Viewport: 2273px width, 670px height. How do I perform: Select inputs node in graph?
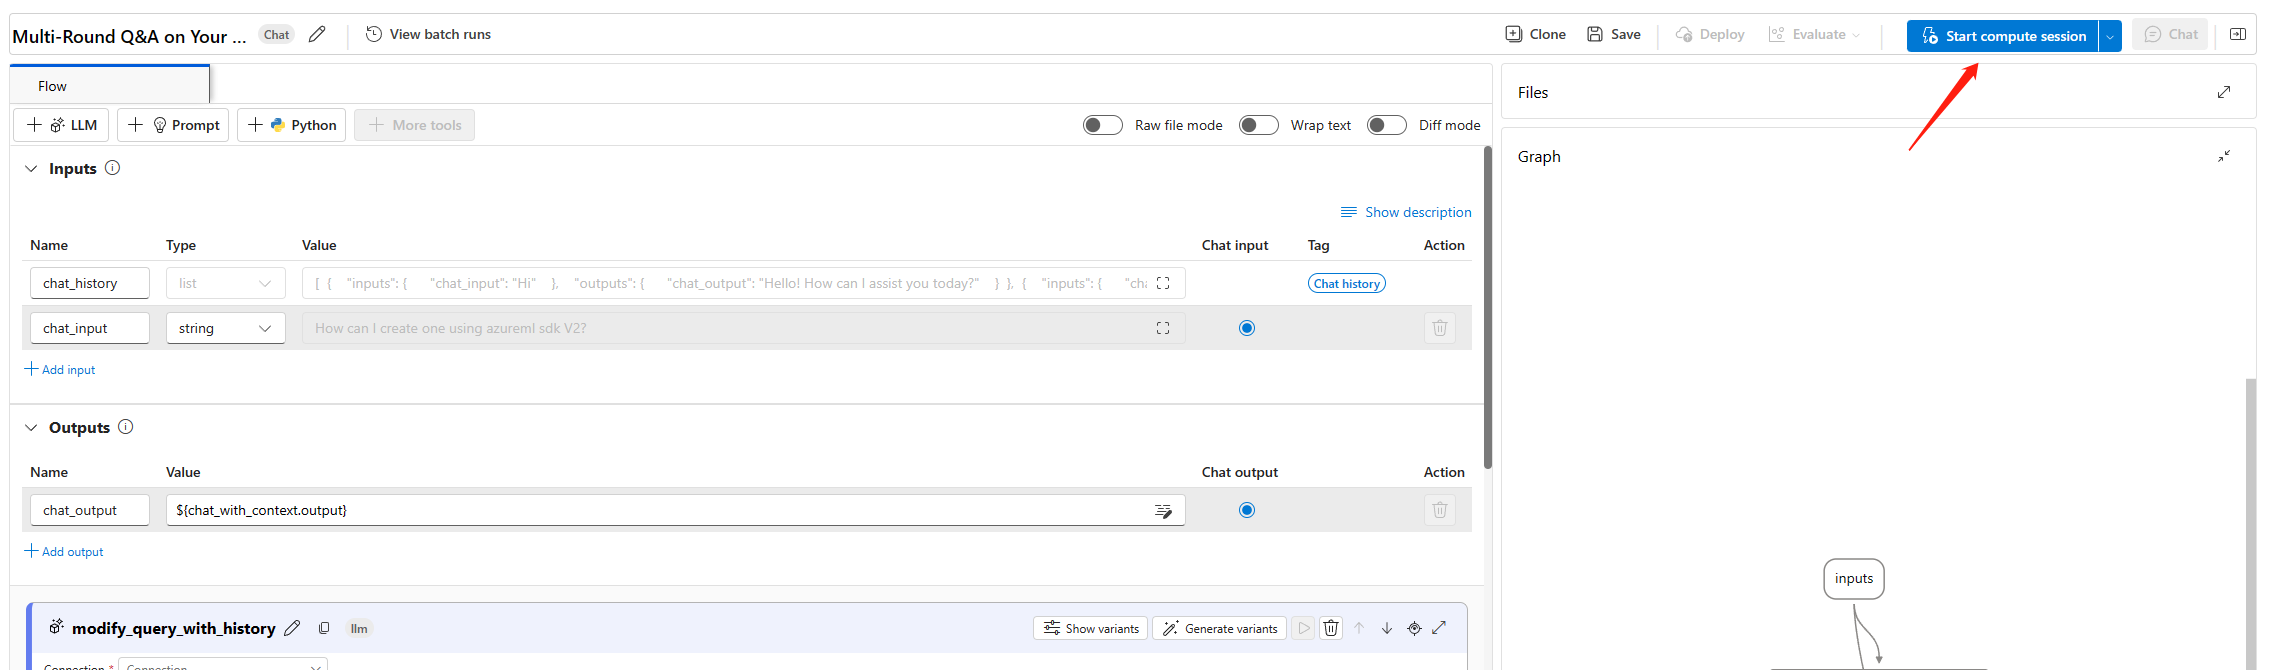coord(1854,579)
